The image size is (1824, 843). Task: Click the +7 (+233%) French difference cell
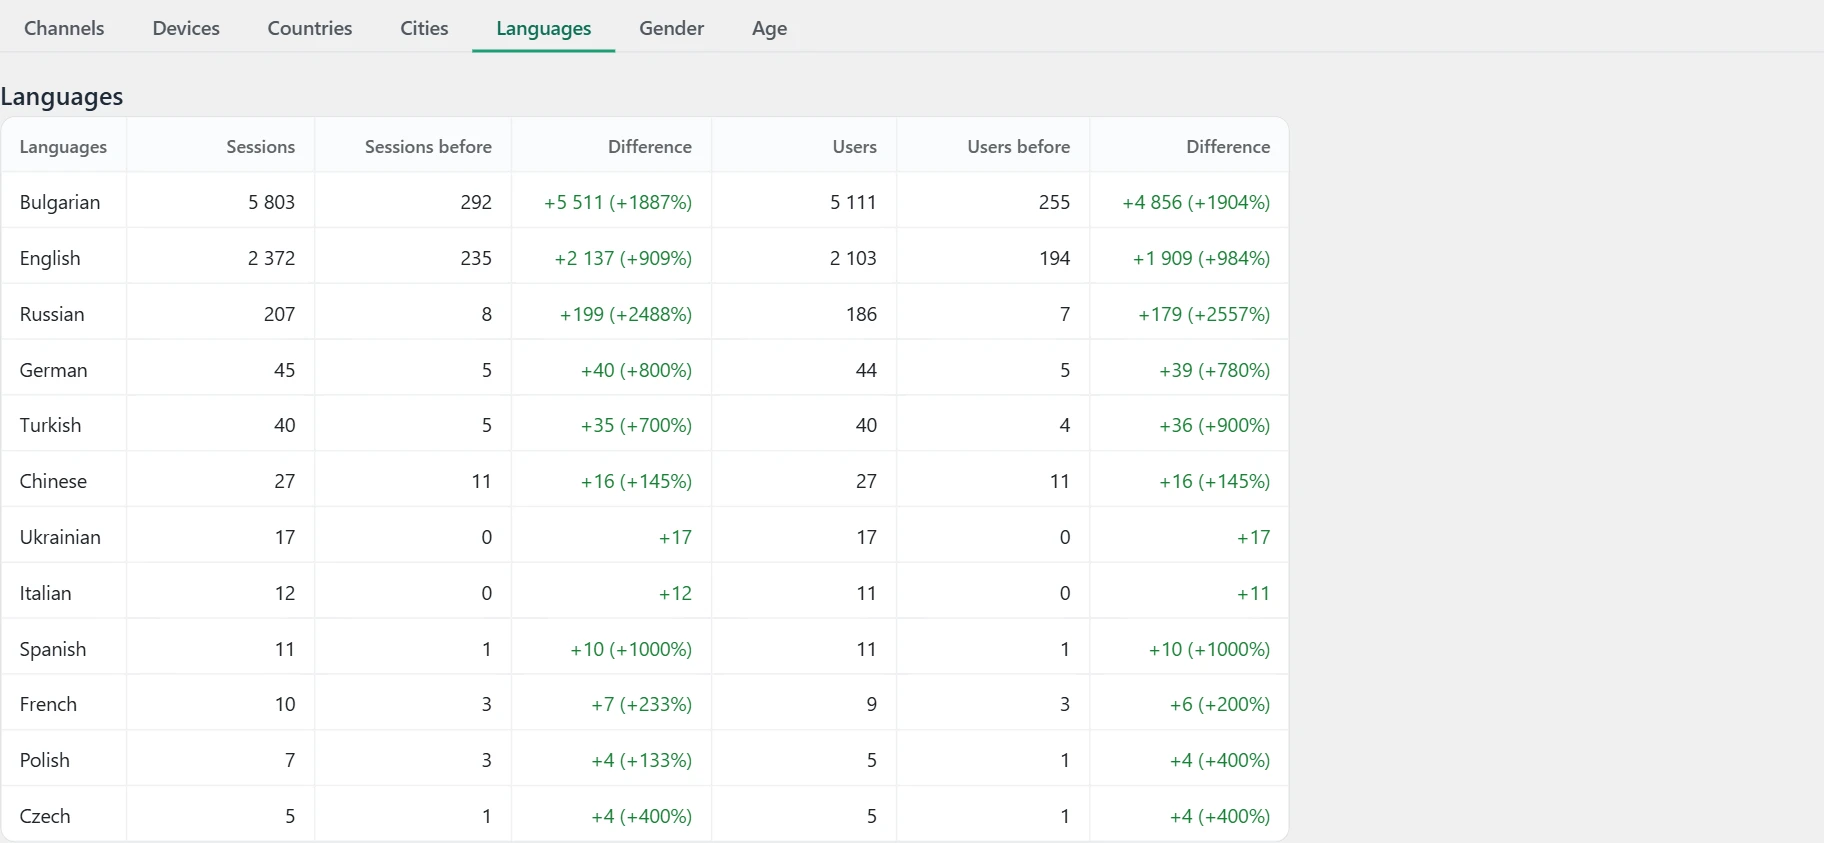click(x=642, y=704)
